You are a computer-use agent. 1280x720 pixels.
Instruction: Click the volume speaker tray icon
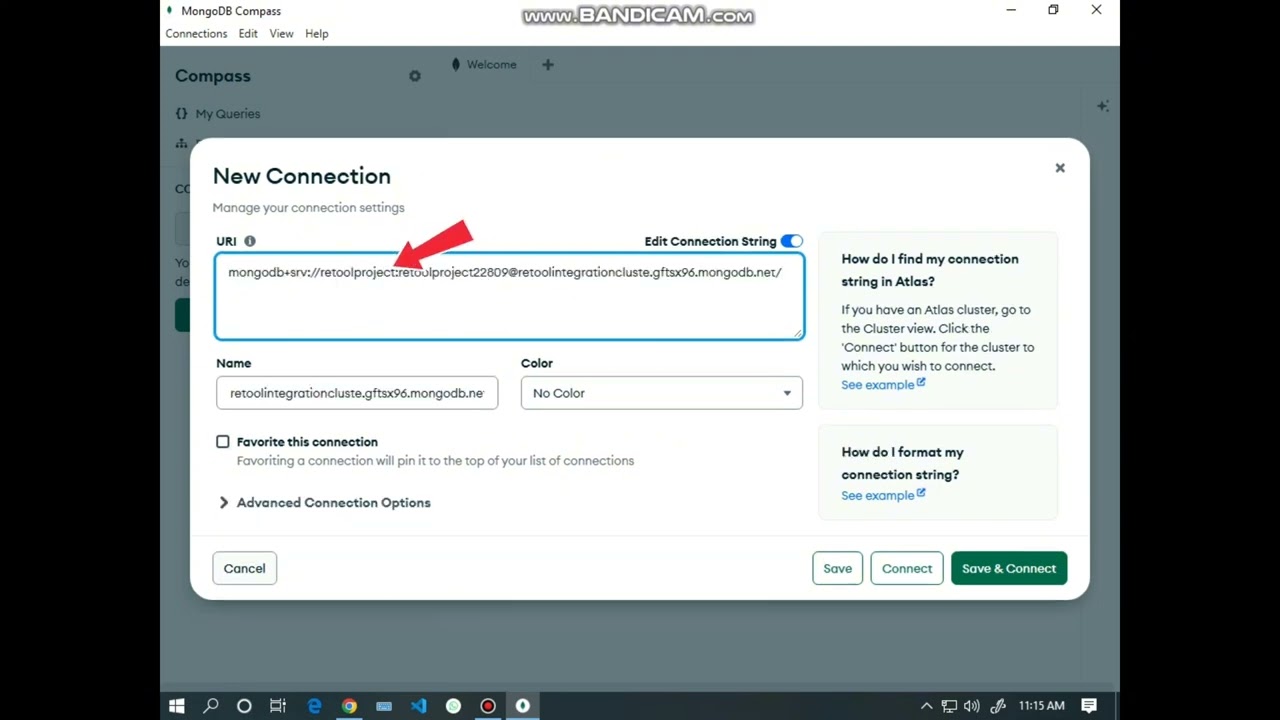coord(972,706)
